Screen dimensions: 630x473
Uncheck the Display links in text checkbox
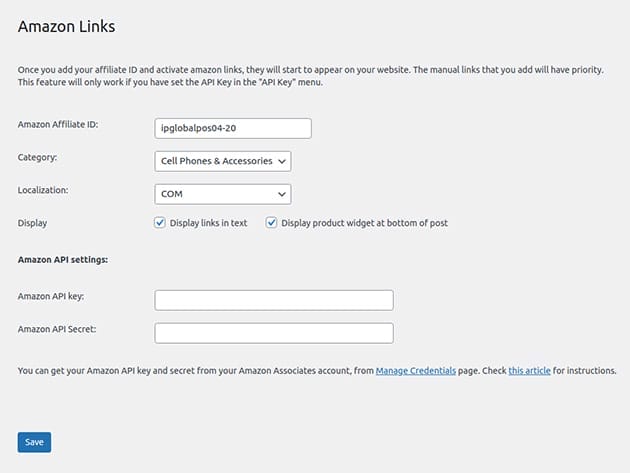point(160,223)
